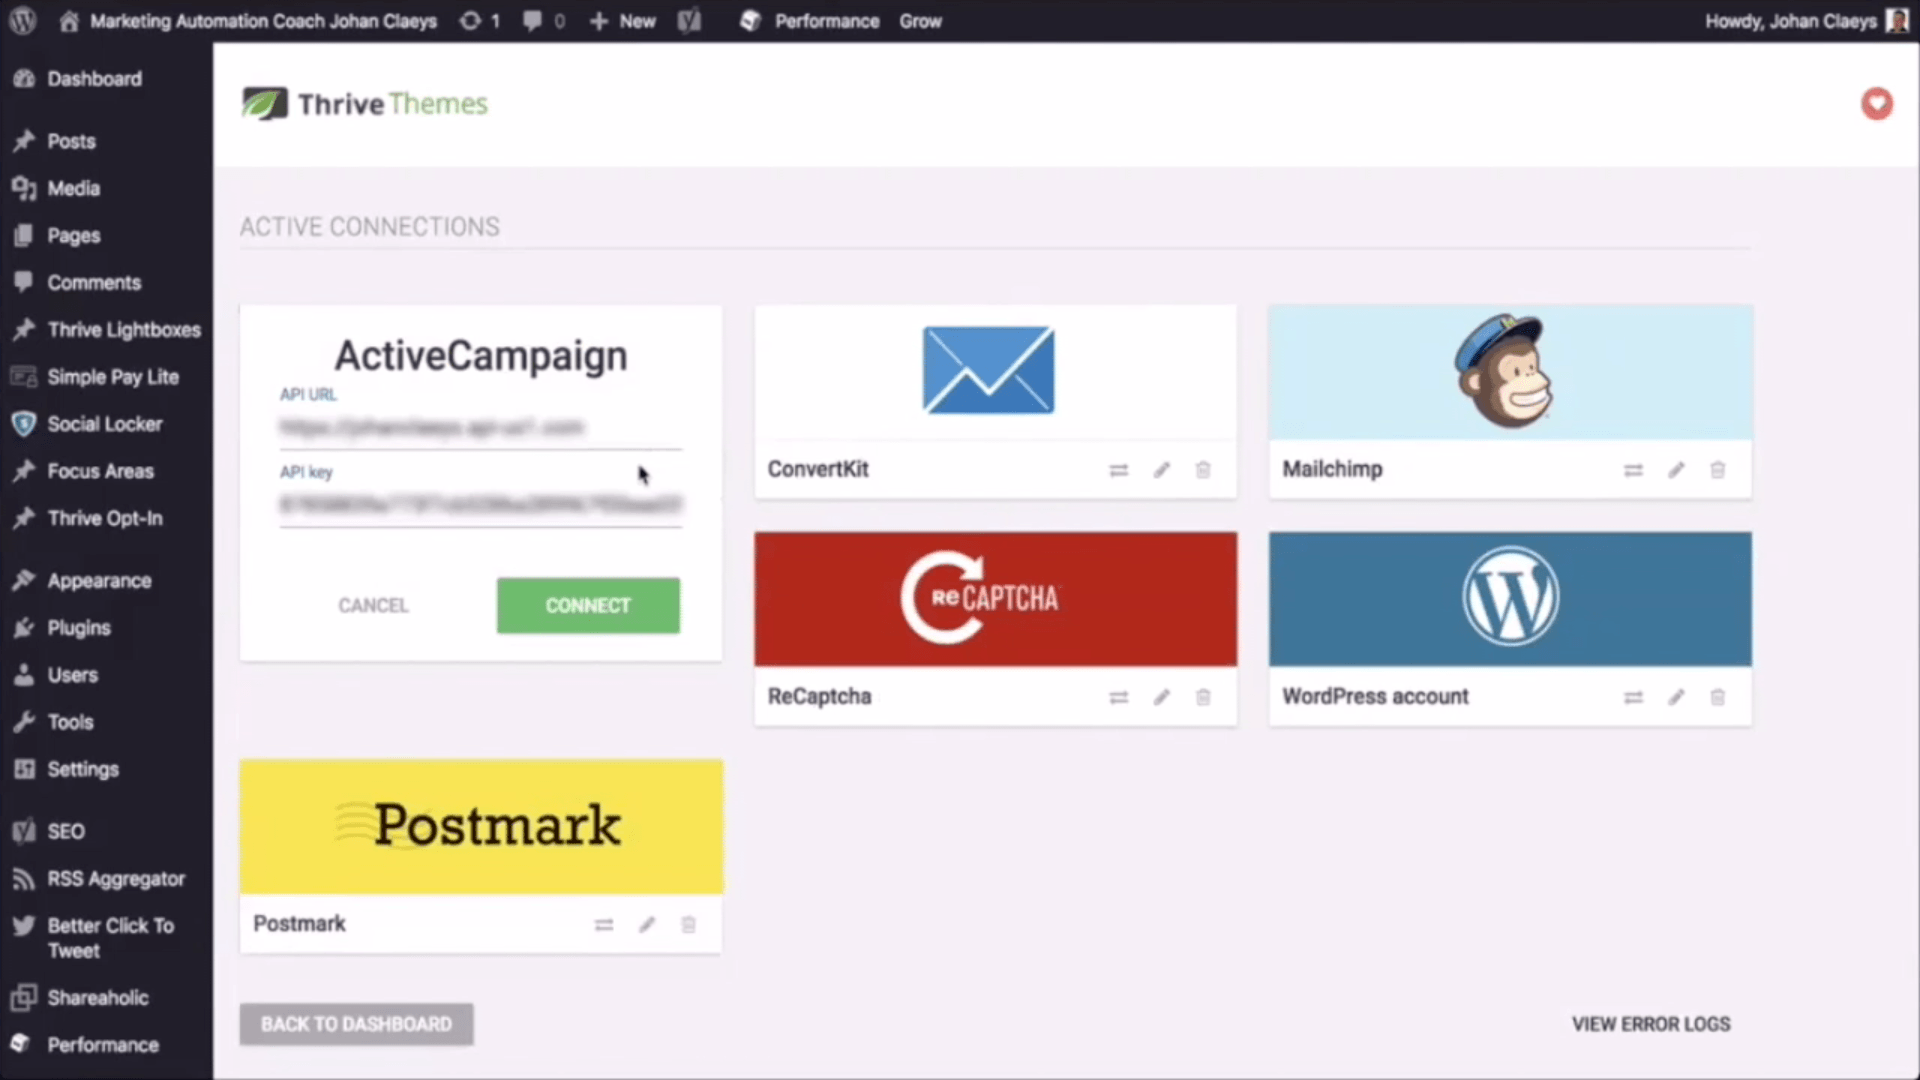
Task: Open VIEW ERROR LOGS link
Action: pyautogui.click(x=1651, y=1024)
